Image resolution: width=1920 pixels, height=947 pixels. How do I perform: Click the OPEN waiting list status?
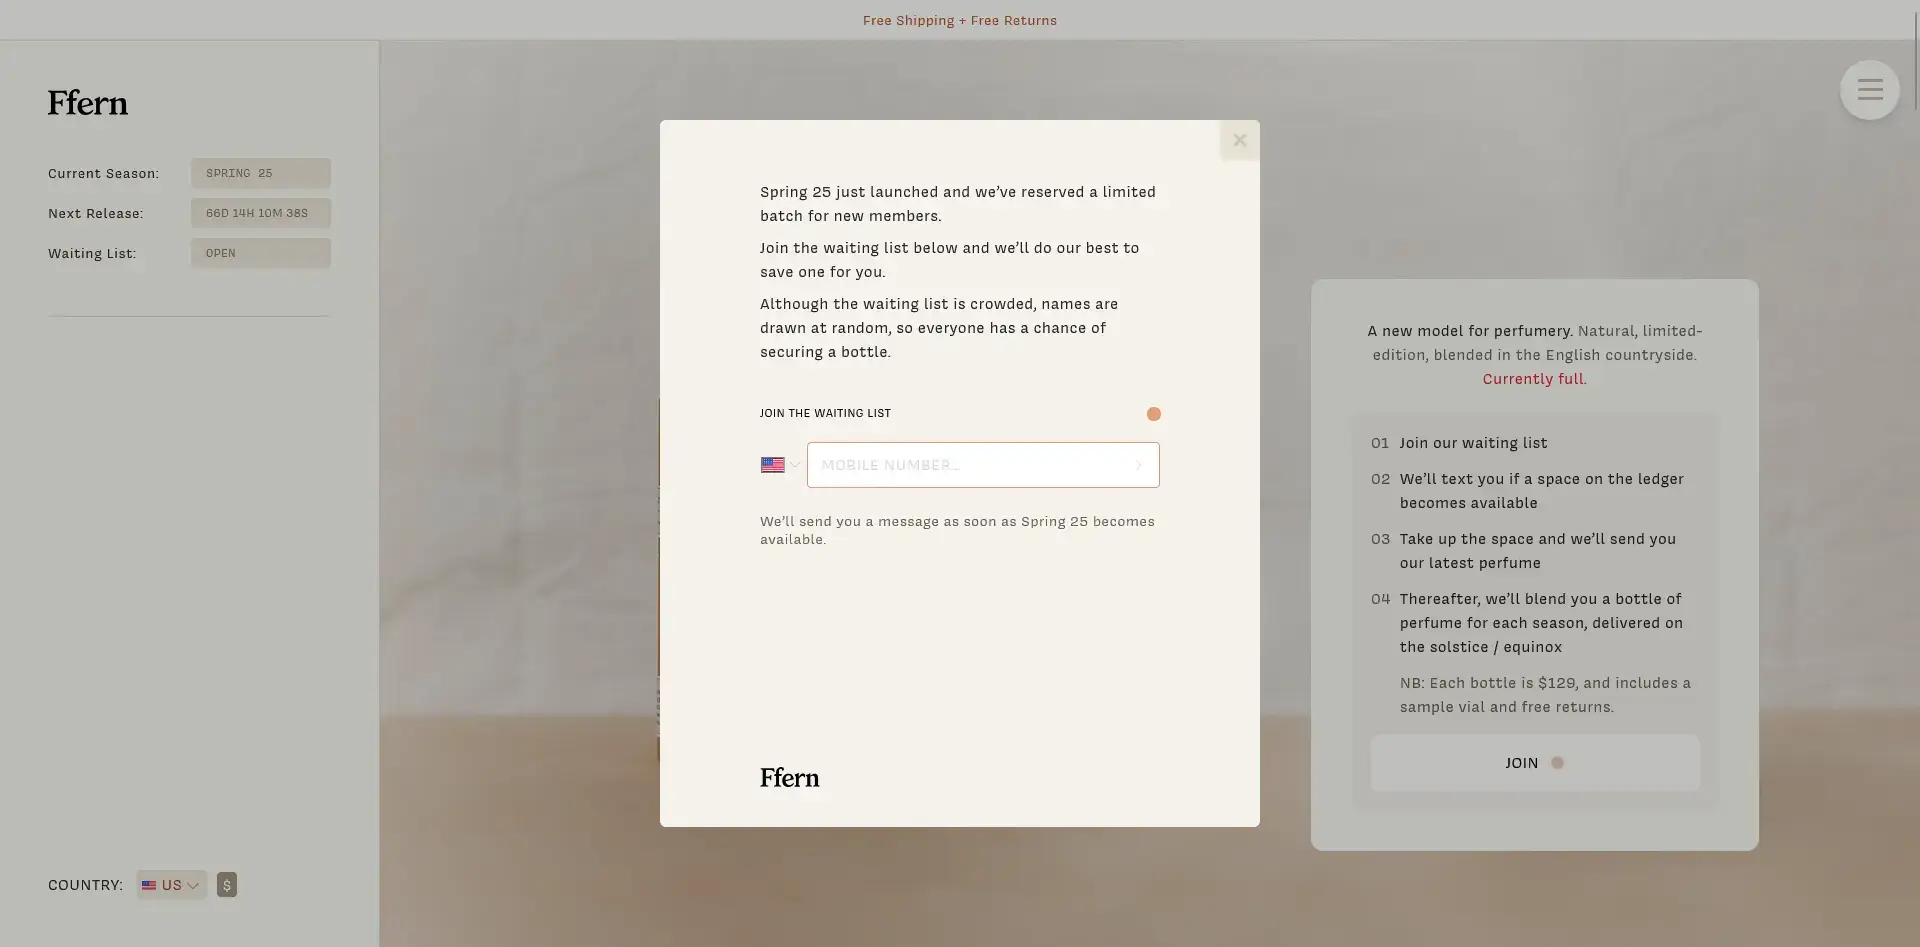pyautogui.click(x=261, y=253)
